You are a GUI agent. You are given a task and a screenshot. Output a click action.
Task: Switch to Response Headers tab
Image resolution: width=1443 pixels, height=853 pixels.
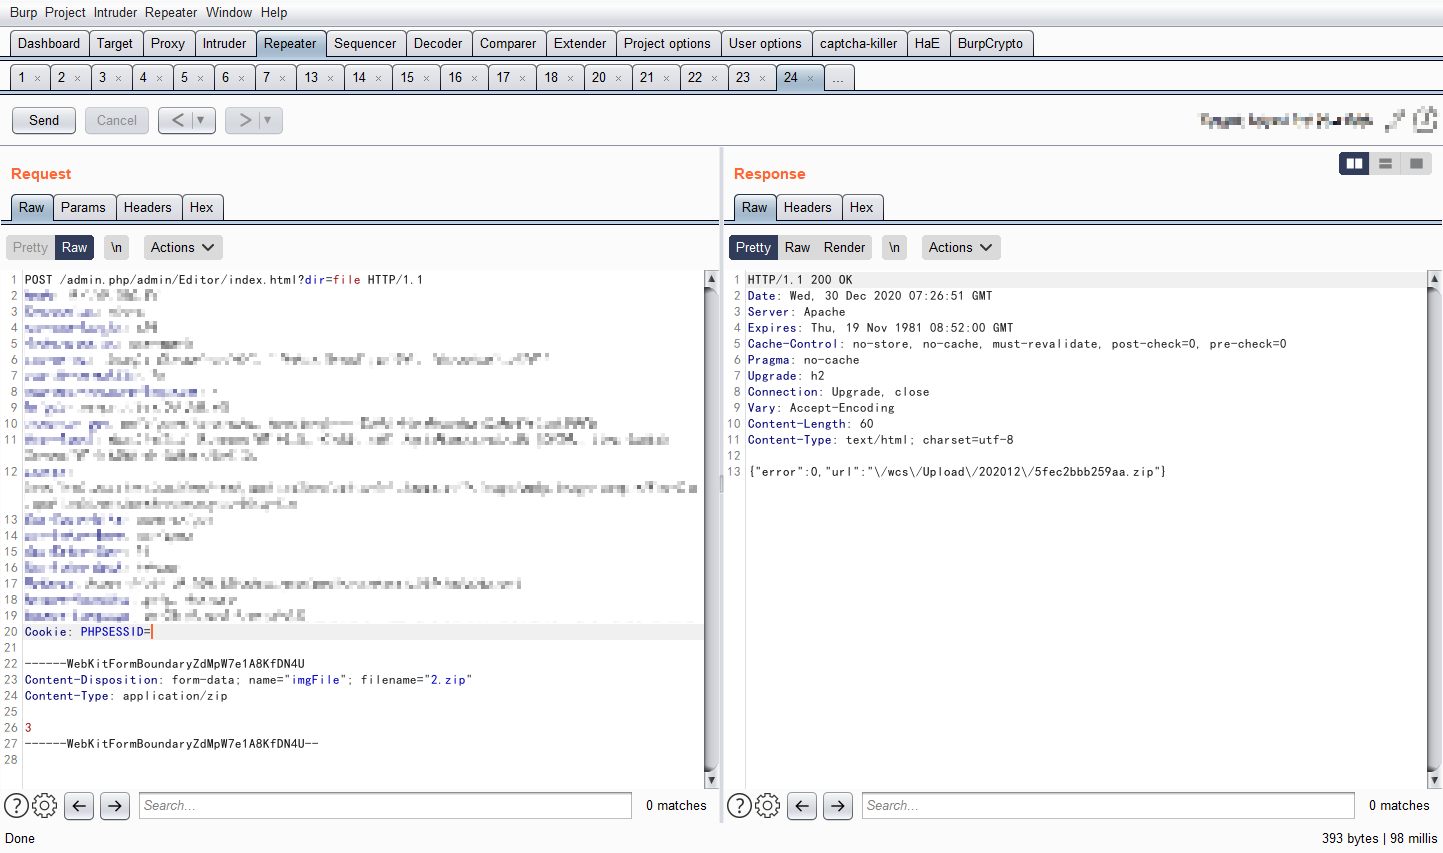coord(808,207)
